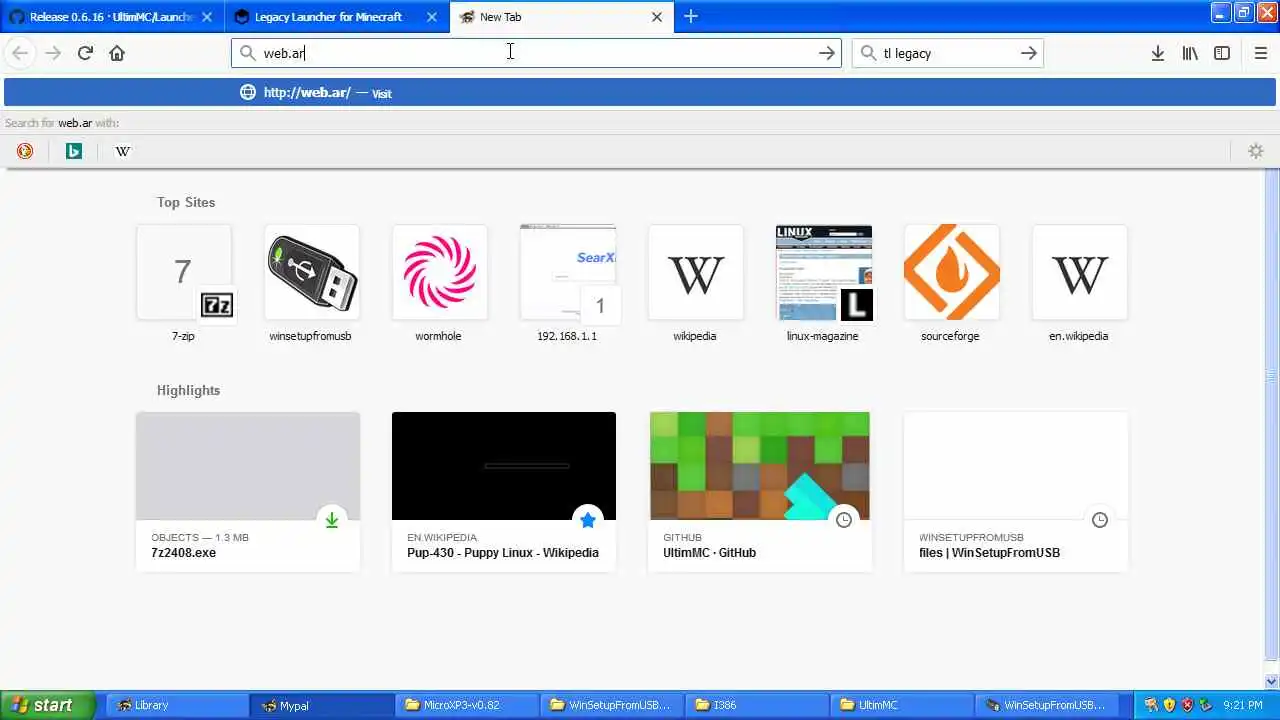Viewport: 1280px width, 720px height.
Task: Choose the http://web.ar/ Visit suggestion
Action: click(640, 93)
